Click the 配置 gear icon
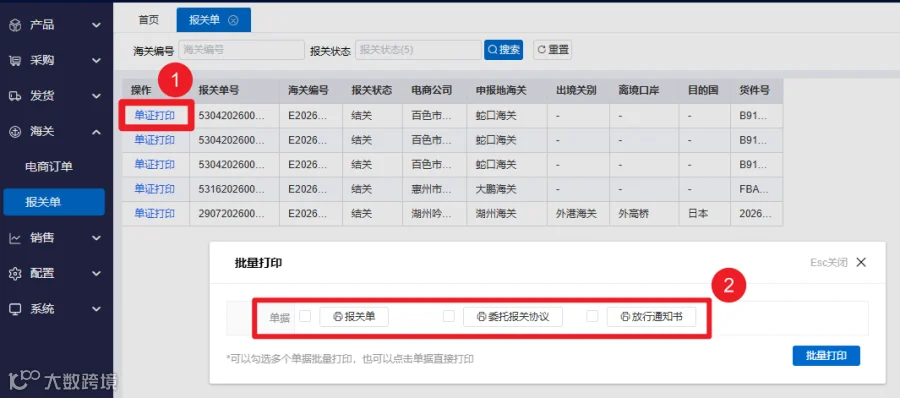This screenshot has width=900, height=398. click(15, 273)
